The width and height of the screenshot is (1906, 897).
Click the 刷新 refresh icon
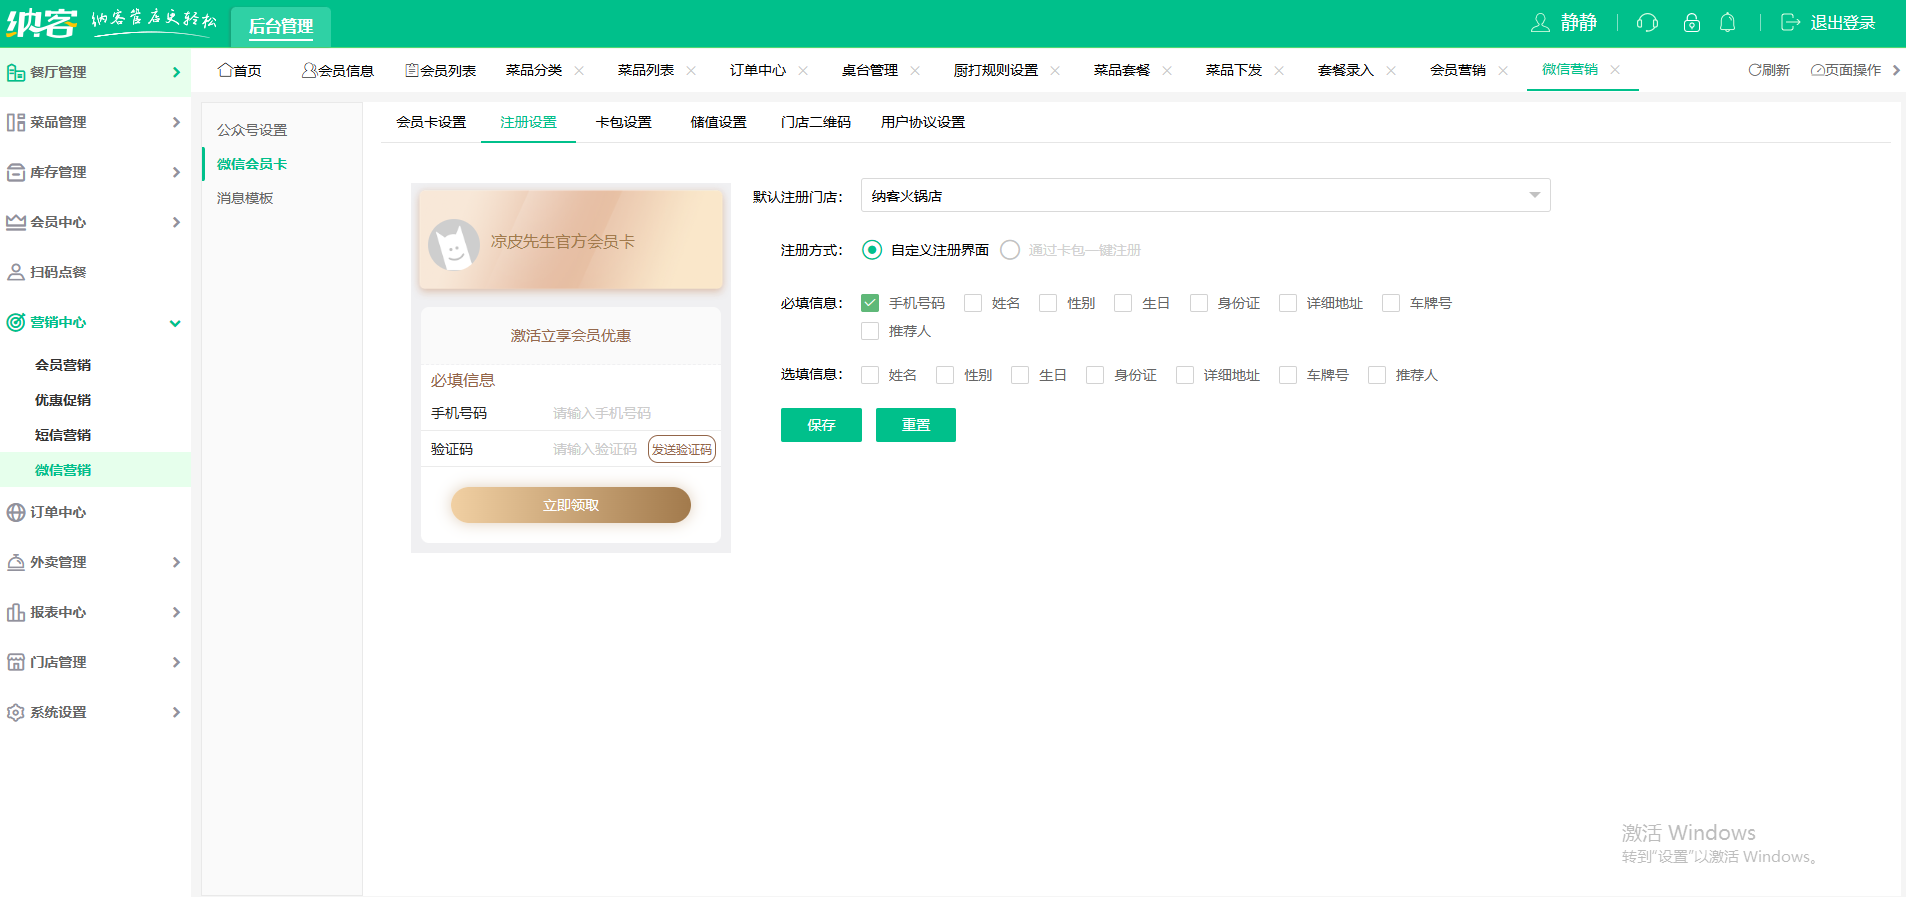[x=1754, y=70]
